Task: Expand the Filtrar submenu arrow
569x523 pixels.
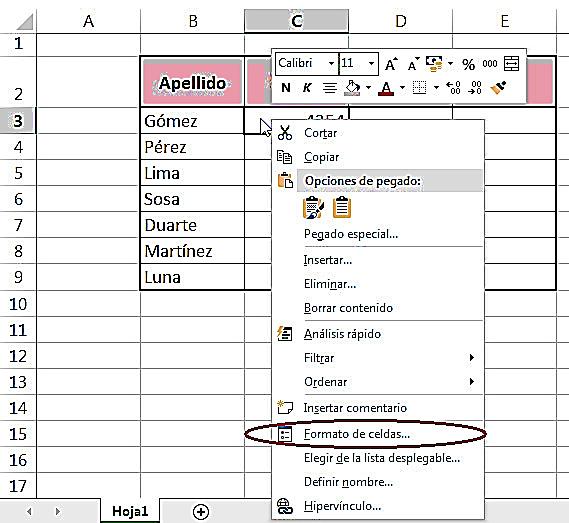Action: pyautogui.click(x=471, y=357)
